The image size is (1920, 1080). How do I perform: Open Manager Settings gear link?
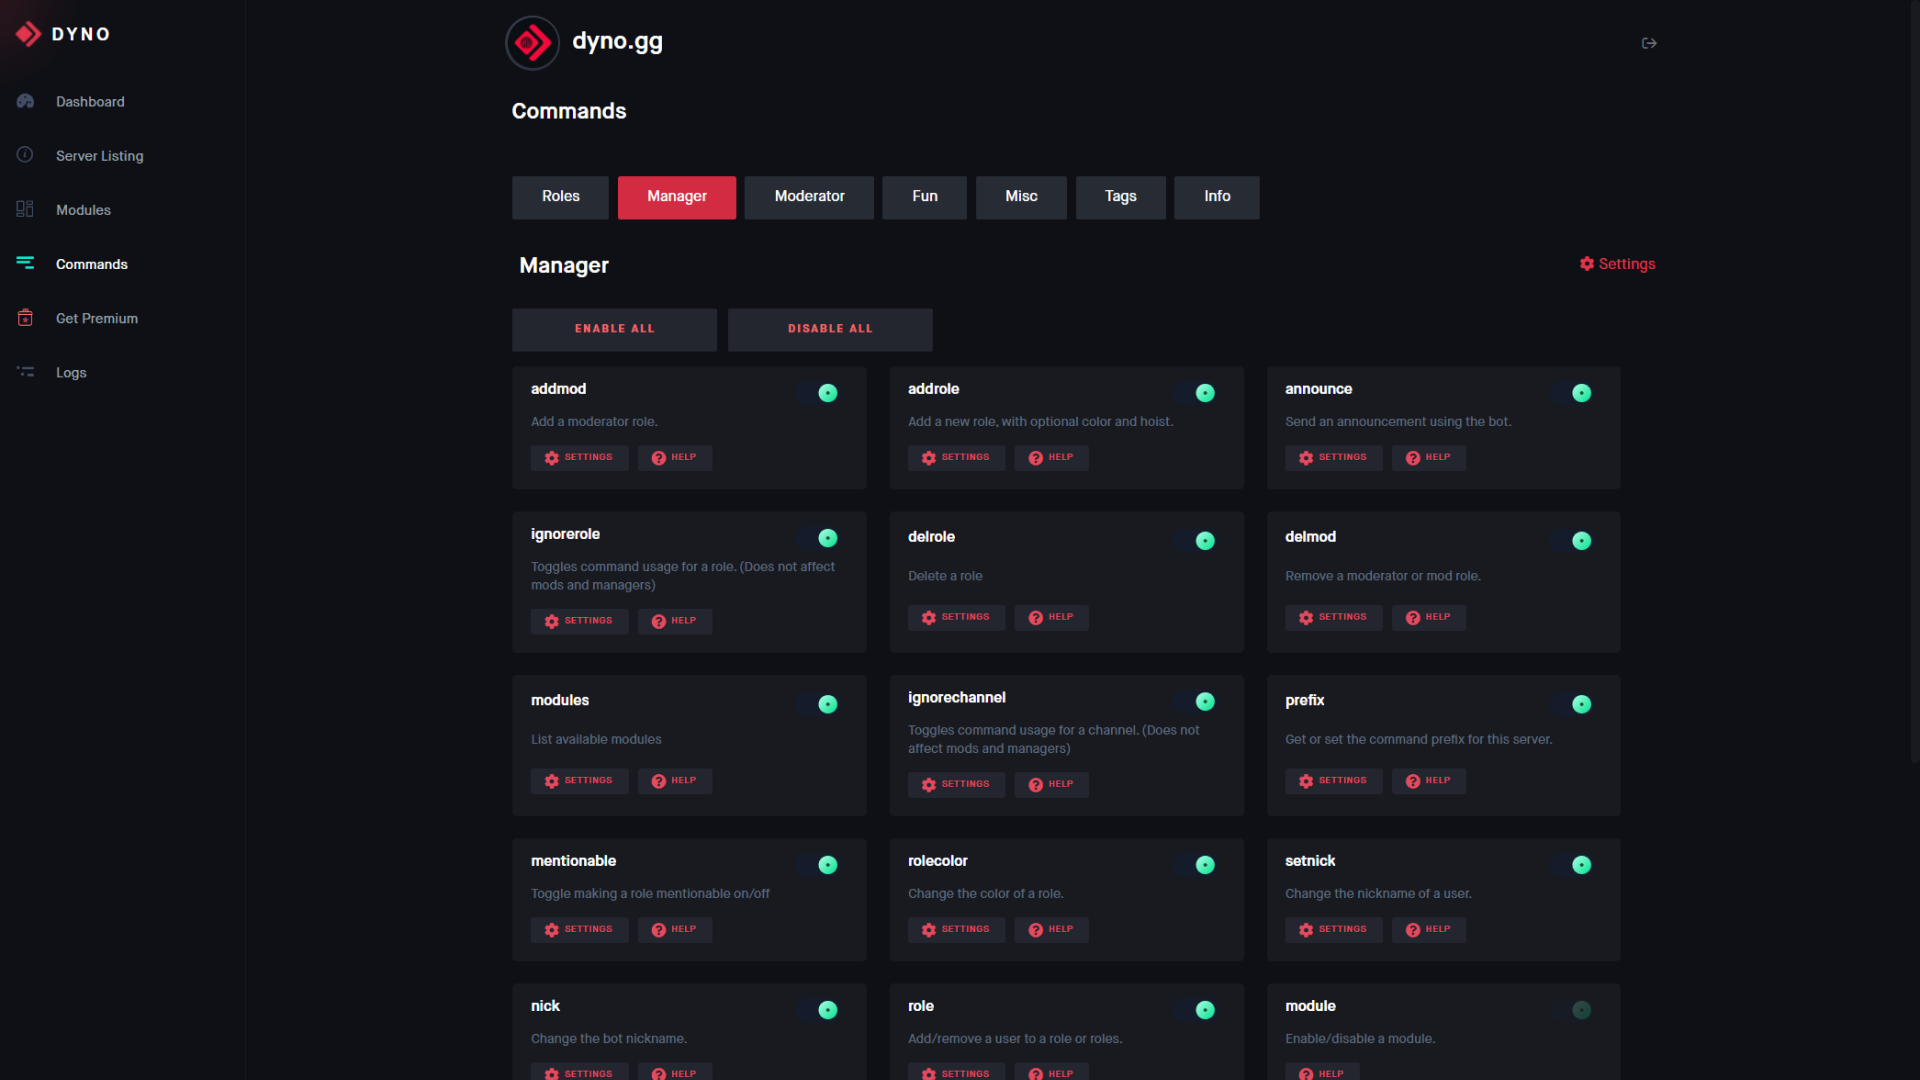[x=1617, y=264]
